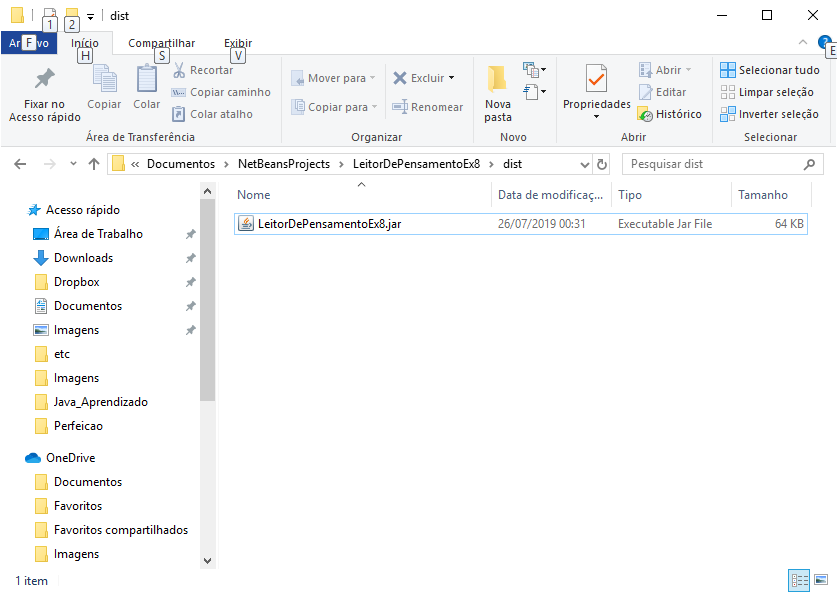
Task: Expand the Excluir dropdown arrow
Action: pos(452,78)
